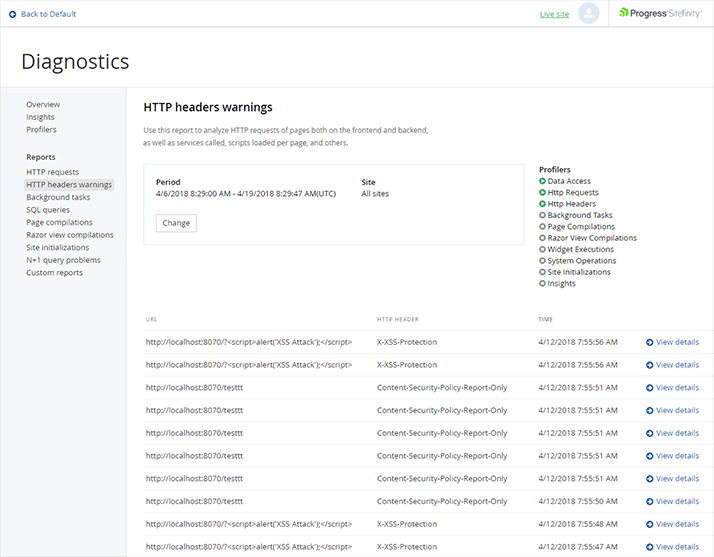
Task: Click View details arrow icon for 7:55:48 AM row
Action: point(650,524)
